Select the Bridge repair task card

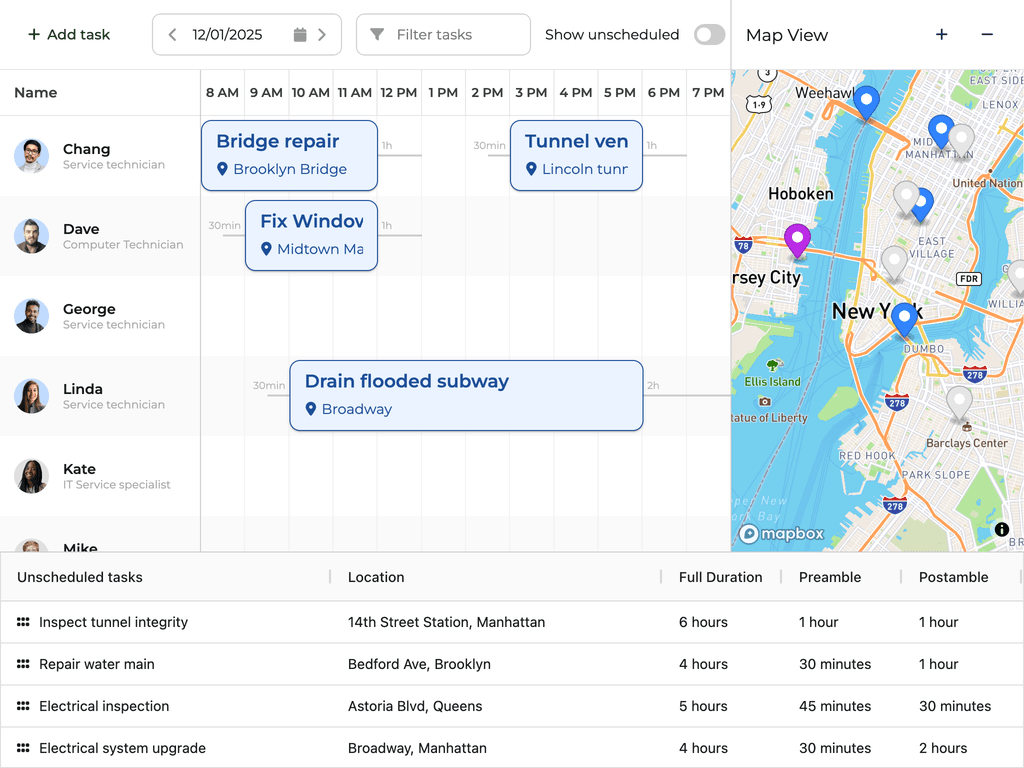point(289,155)
